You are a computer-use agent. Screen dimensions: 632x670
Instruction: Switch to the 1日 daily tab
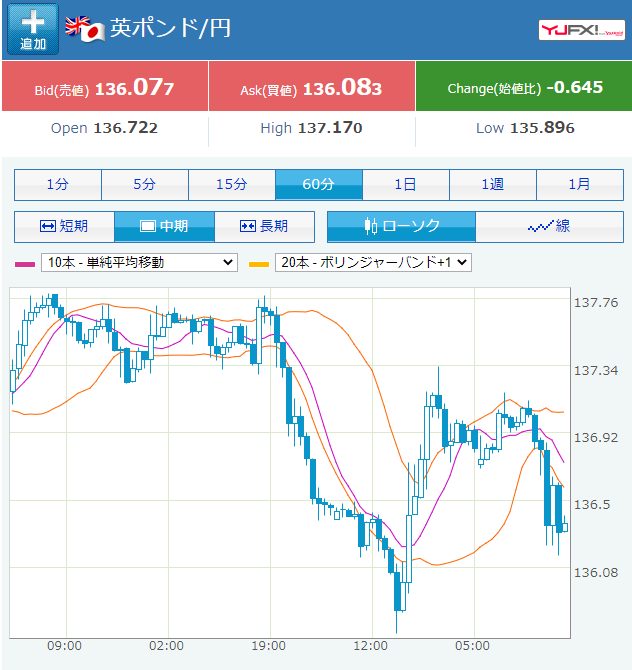(406, 184)
